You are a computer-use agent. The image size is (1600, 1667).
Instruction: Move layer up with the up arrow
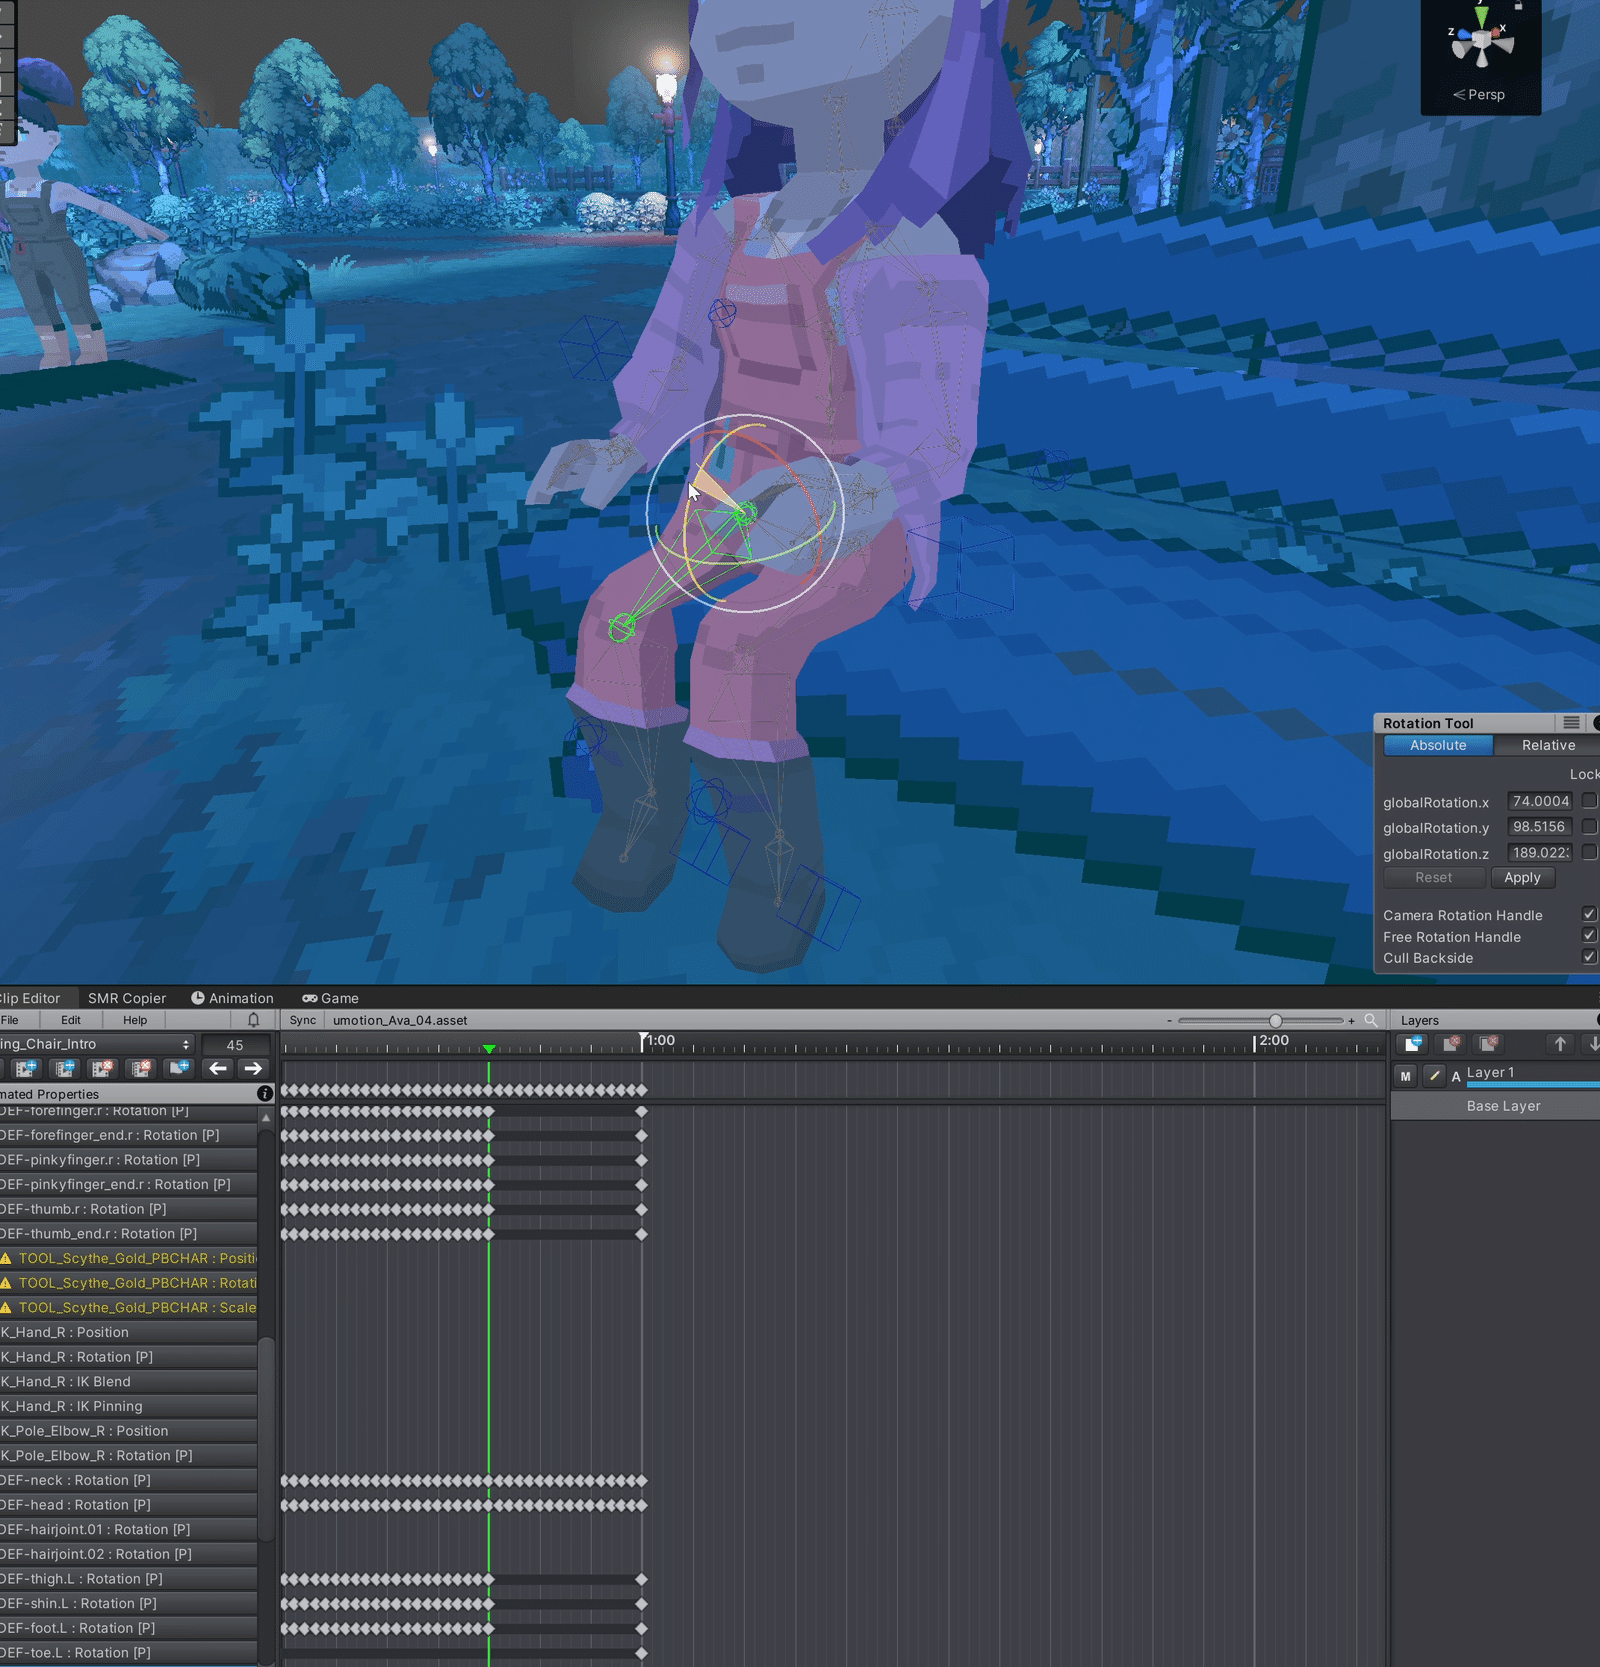click(x=1560, y=1044)
